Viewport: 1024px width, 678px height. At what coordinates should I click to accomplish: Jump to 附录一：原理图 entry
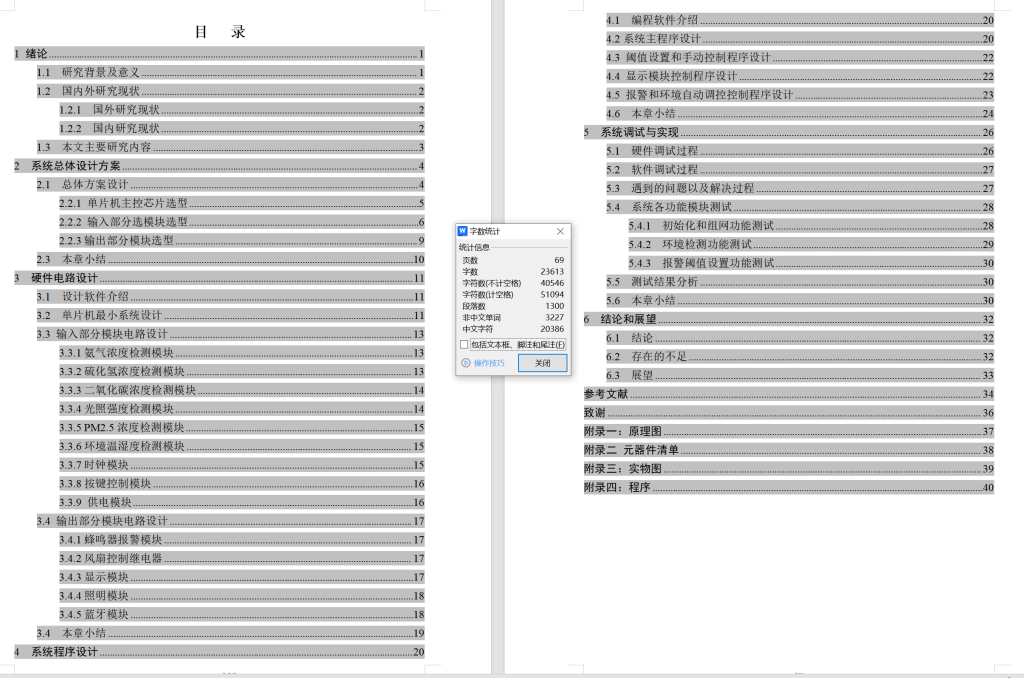point(622,431)
